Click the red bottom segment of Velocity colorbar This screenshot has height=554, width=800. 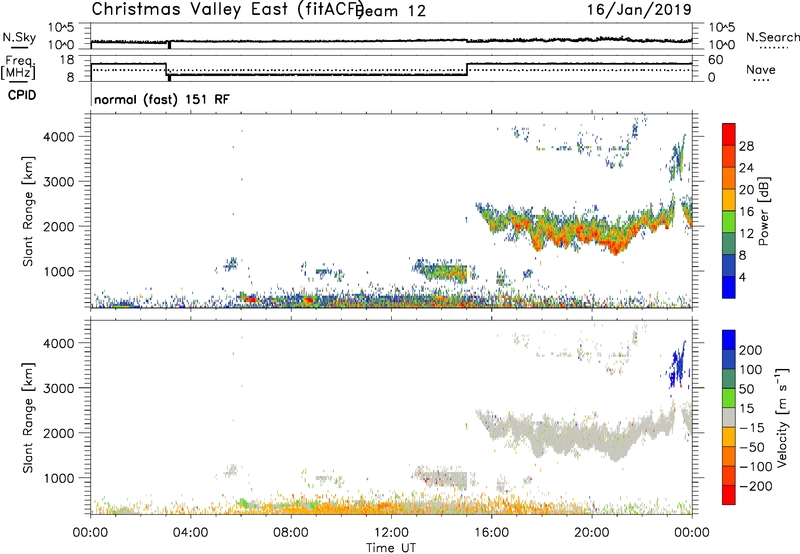point(729,495)
